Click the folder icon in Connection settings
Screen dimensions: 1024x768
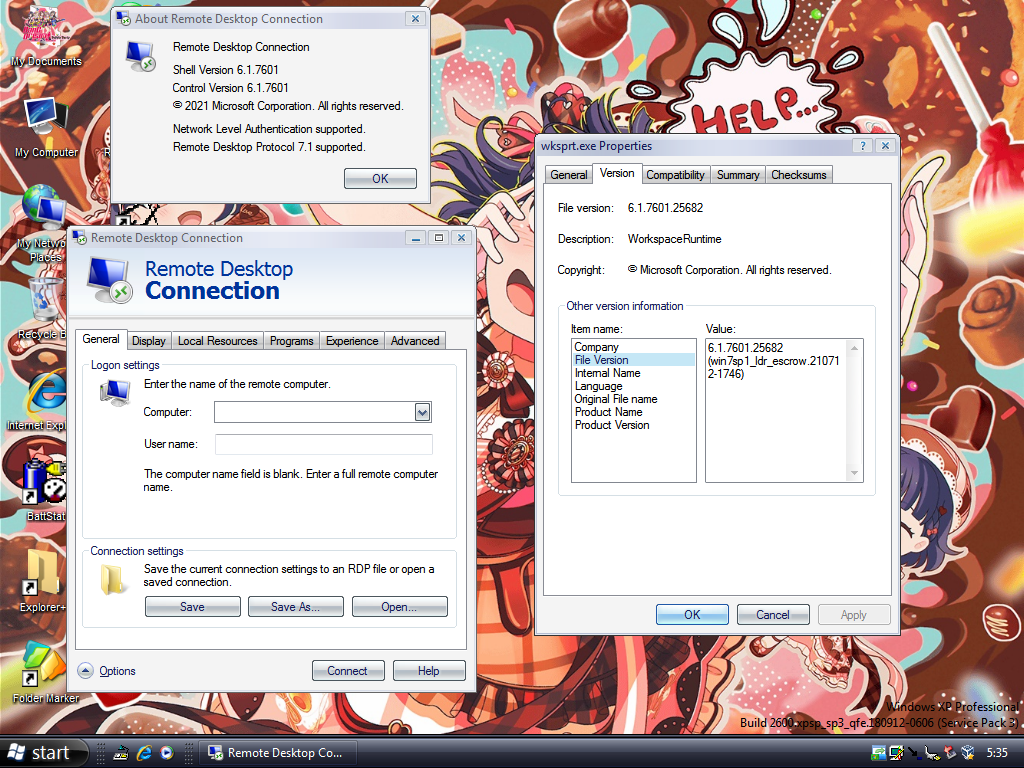tap(112, 579)
